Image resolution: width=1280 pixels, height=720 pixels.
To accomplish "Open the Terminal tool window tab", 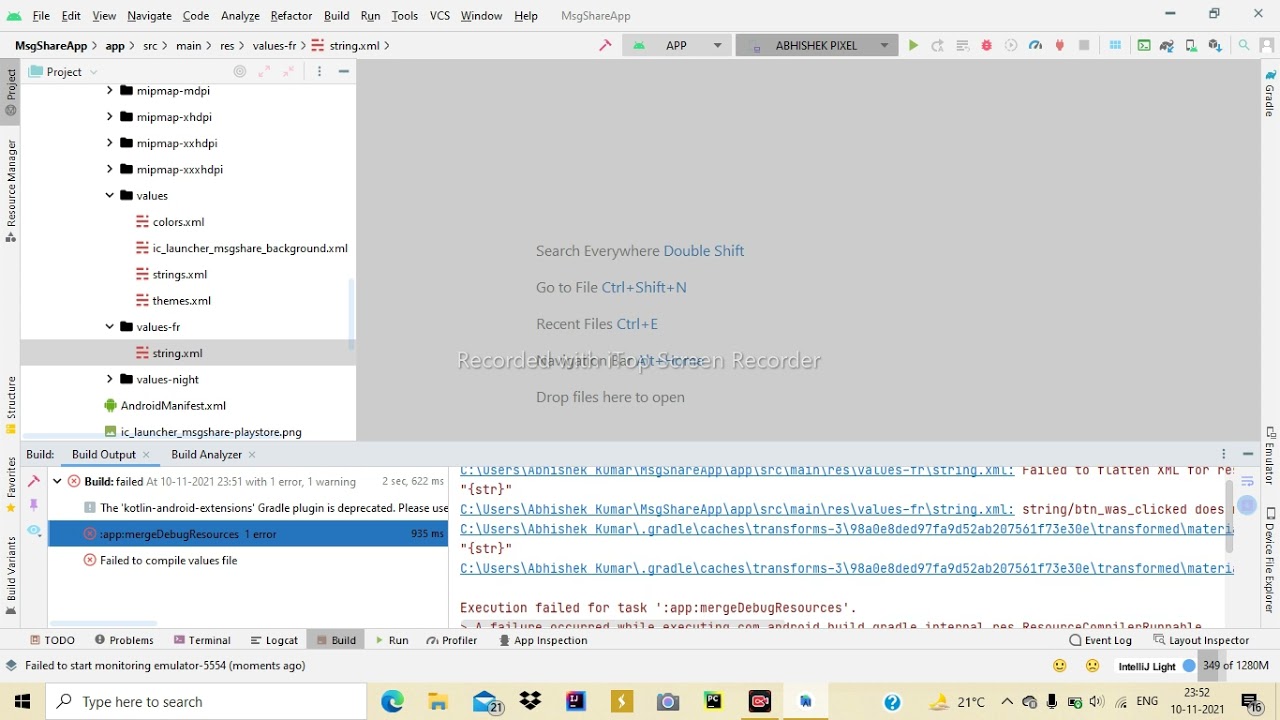I will coord(202,640).
